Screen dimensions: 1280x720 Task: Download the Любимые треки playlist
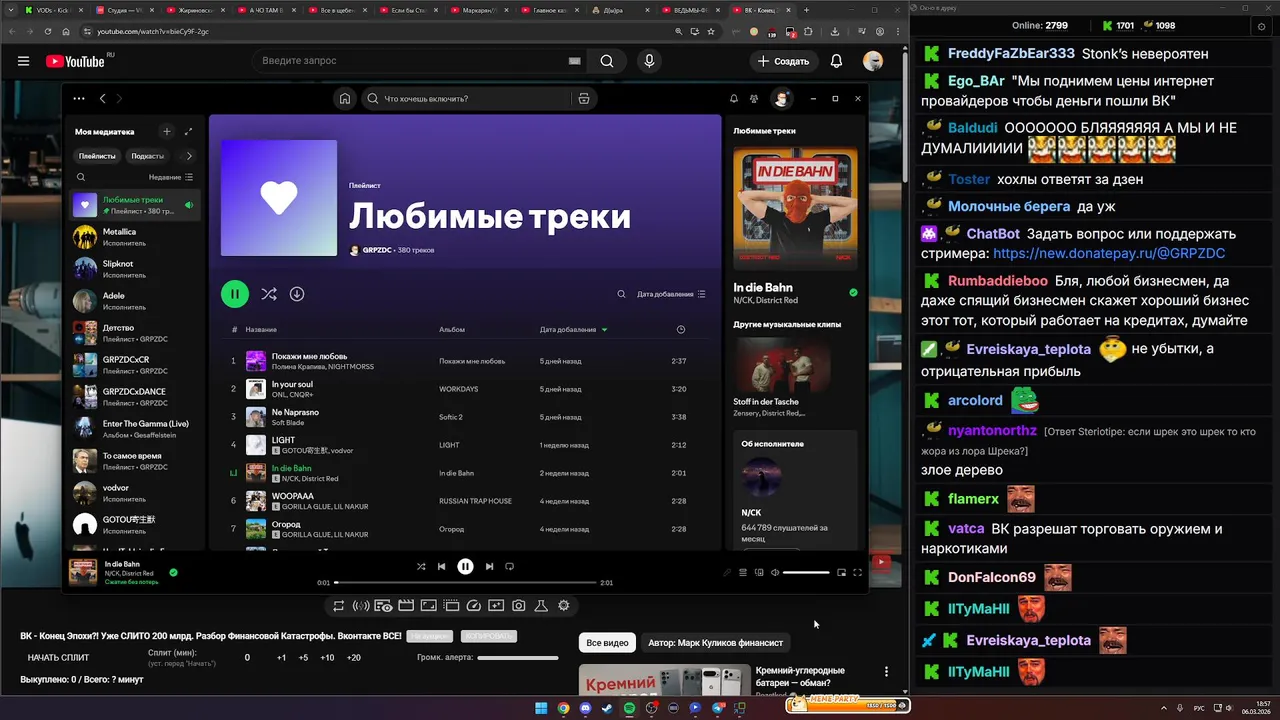297,294
